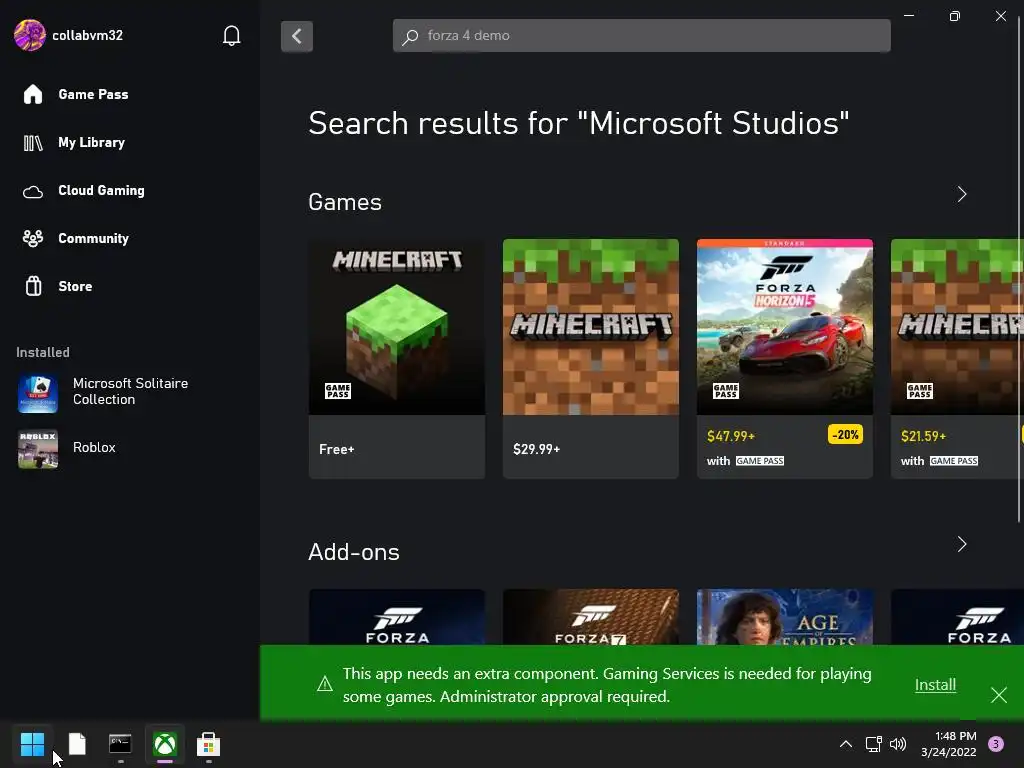
Task: Go back with the arrow button
Action: [296, 36]
